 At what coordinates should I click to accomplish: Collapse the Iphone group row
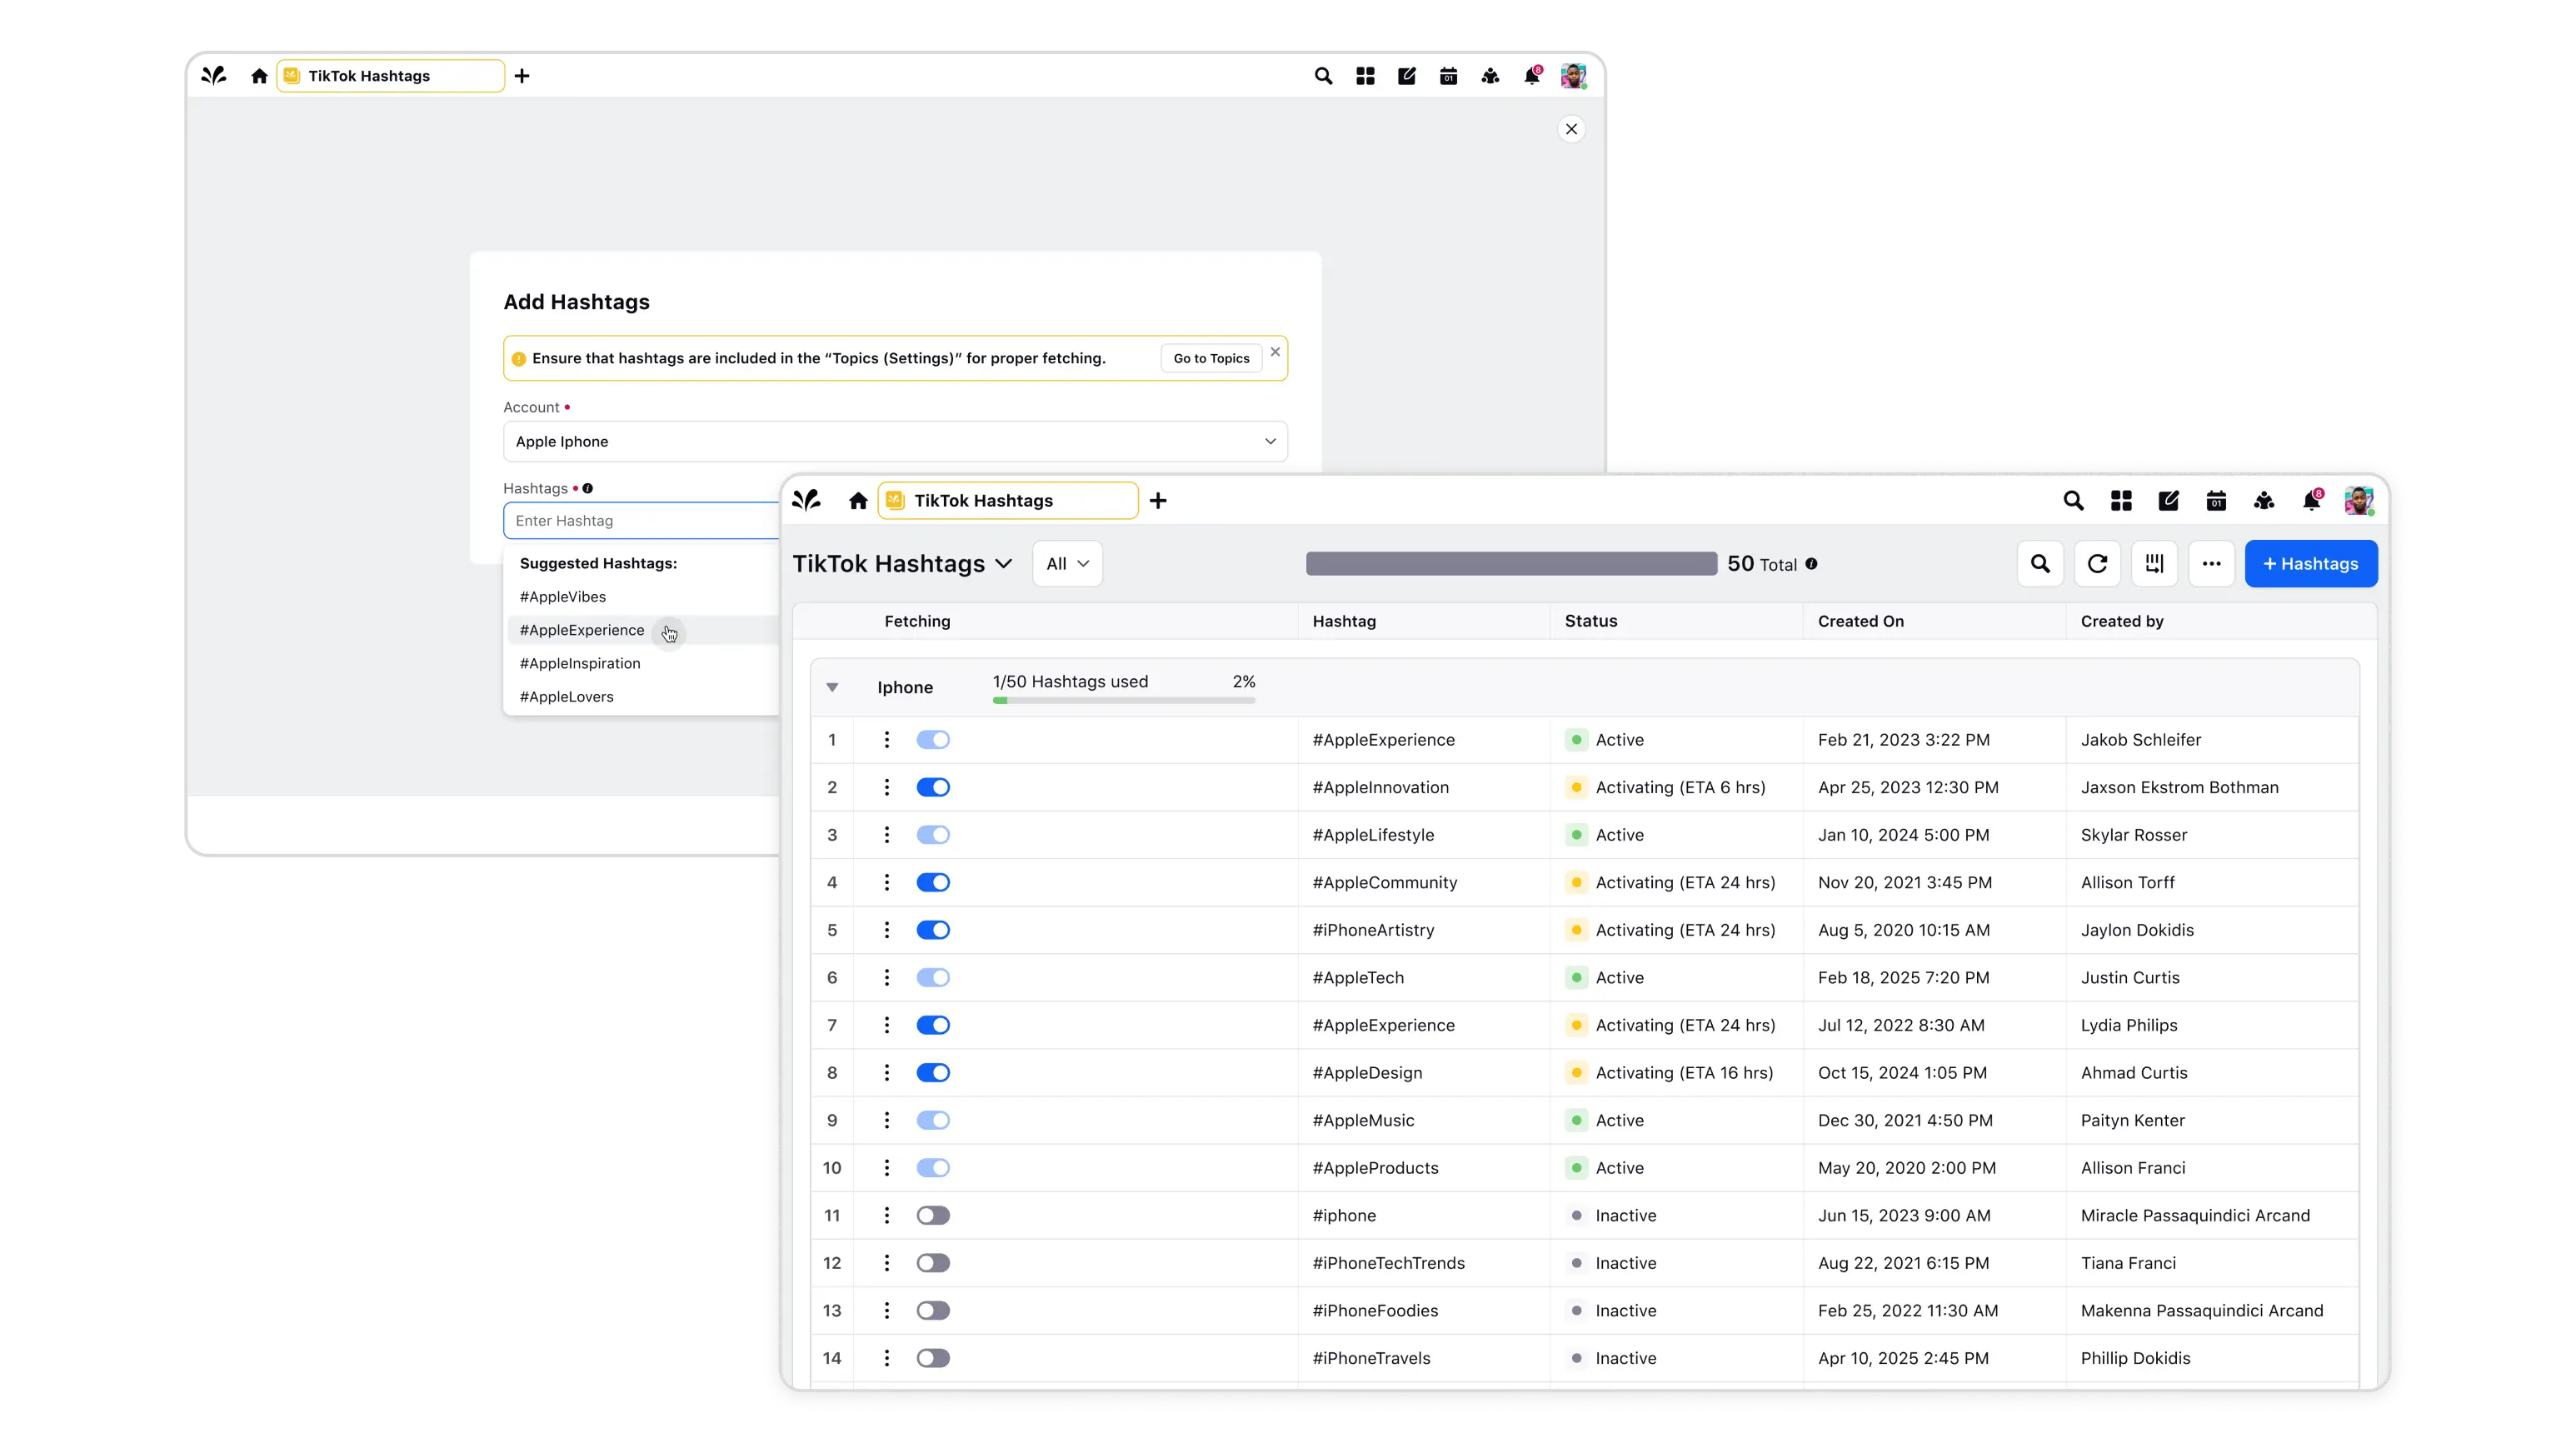pyautogui.click(x=832, y=687)
